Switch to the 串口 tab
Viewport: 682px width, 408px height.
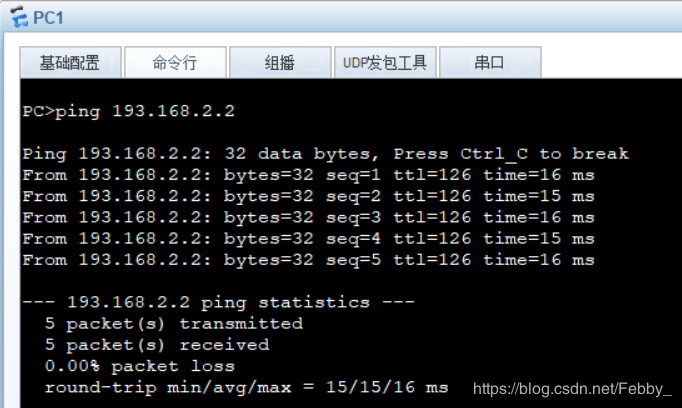click(489, 63)
